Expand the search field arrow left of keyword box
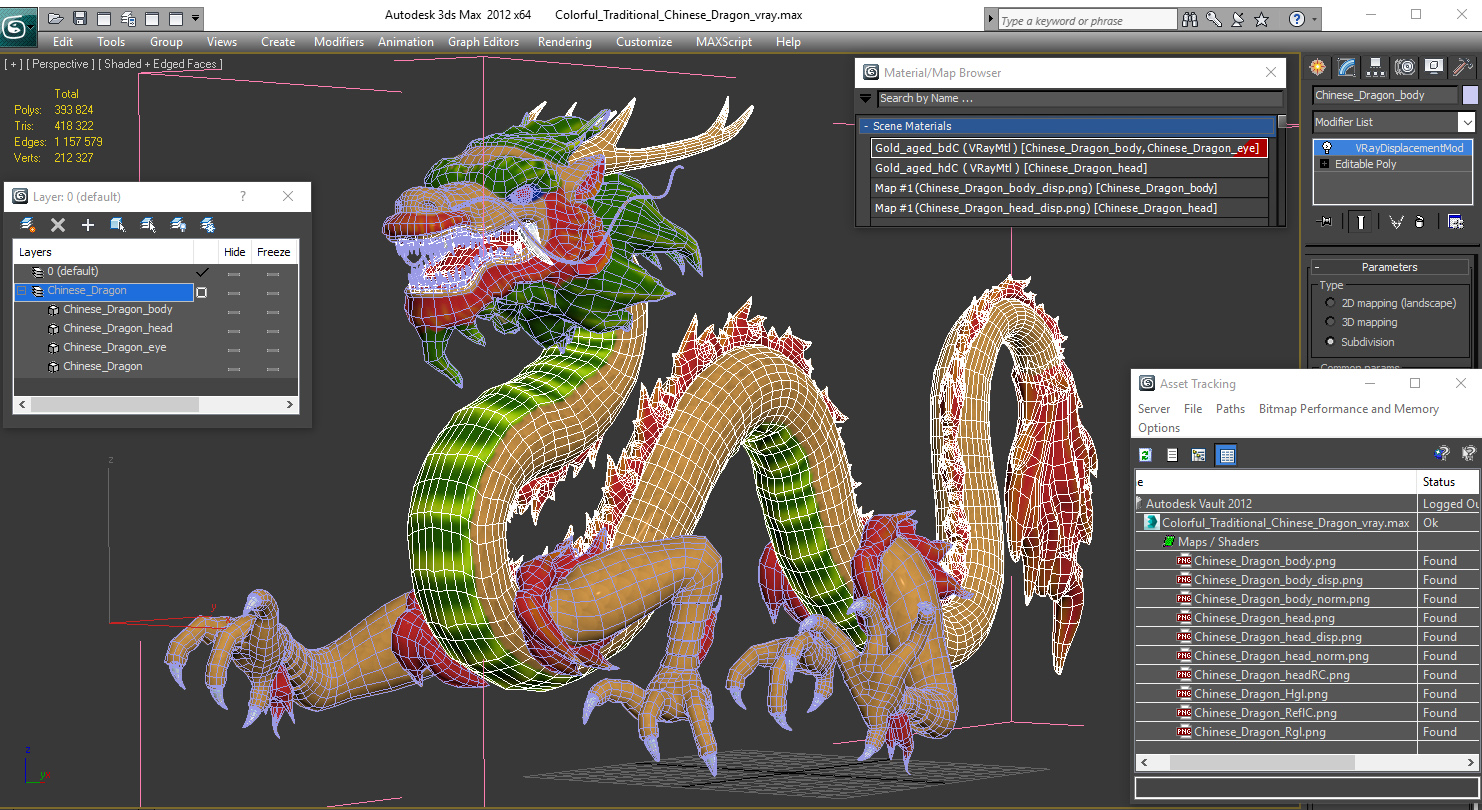1482x810 pixels. pyautogui.click(x=990, y=19)
